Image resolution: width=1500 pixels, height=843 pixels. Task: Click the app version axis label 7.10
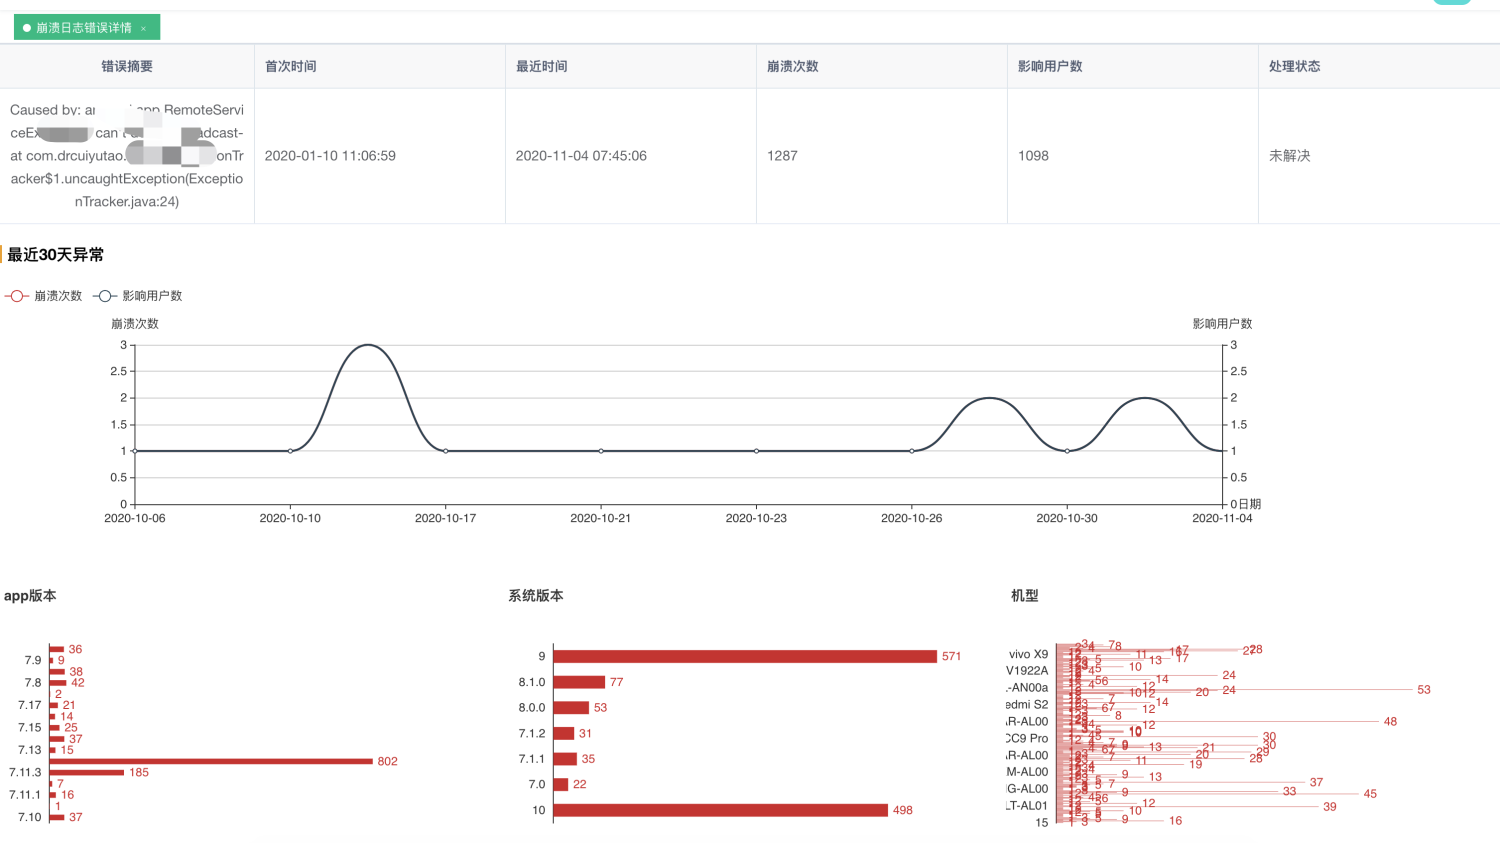tap(30, 817)
